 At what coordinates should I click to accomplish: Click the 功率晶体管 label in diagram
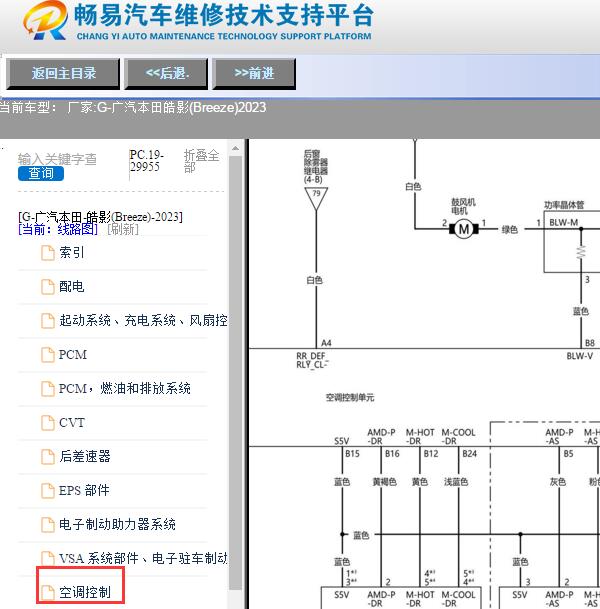[x=564, y=205]
